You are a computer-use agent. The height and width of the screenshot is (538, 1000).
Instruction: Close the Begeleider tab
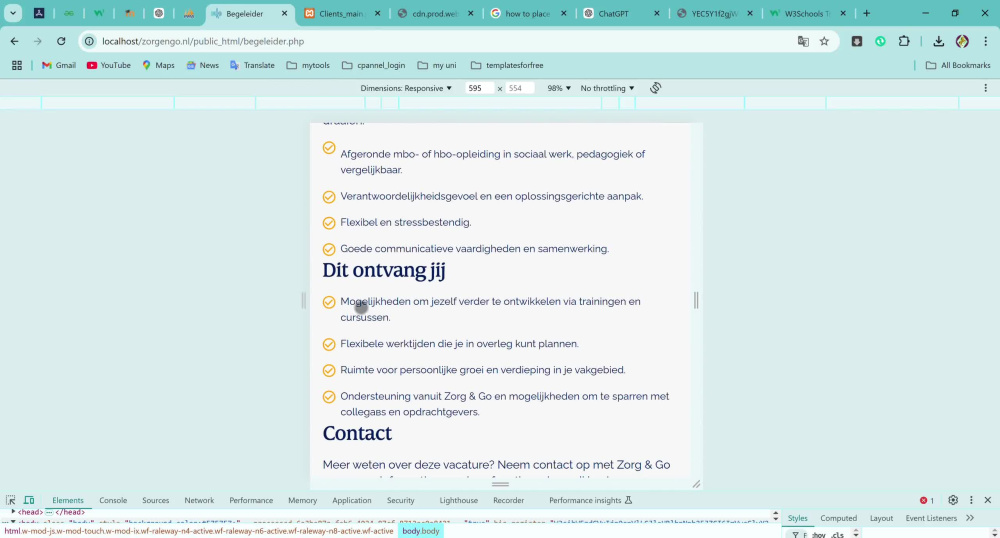click(284, 13)
